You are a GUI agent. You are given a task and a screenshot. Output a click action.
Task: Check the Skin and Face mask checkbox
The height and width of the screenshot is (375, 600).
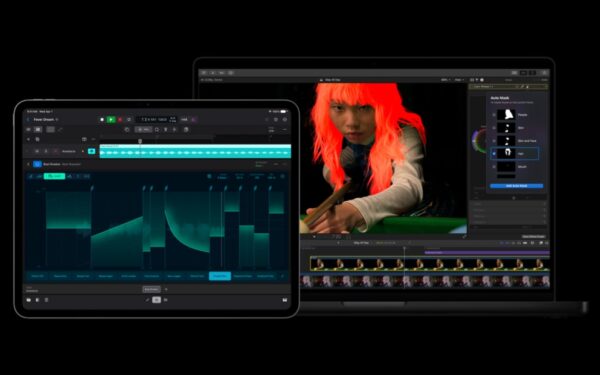(x=494, y=141)
